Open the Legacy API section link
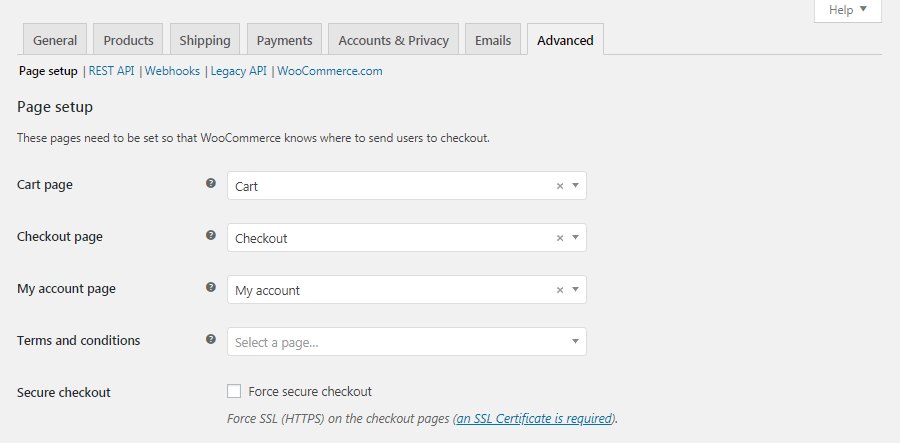 click(238, 71)
